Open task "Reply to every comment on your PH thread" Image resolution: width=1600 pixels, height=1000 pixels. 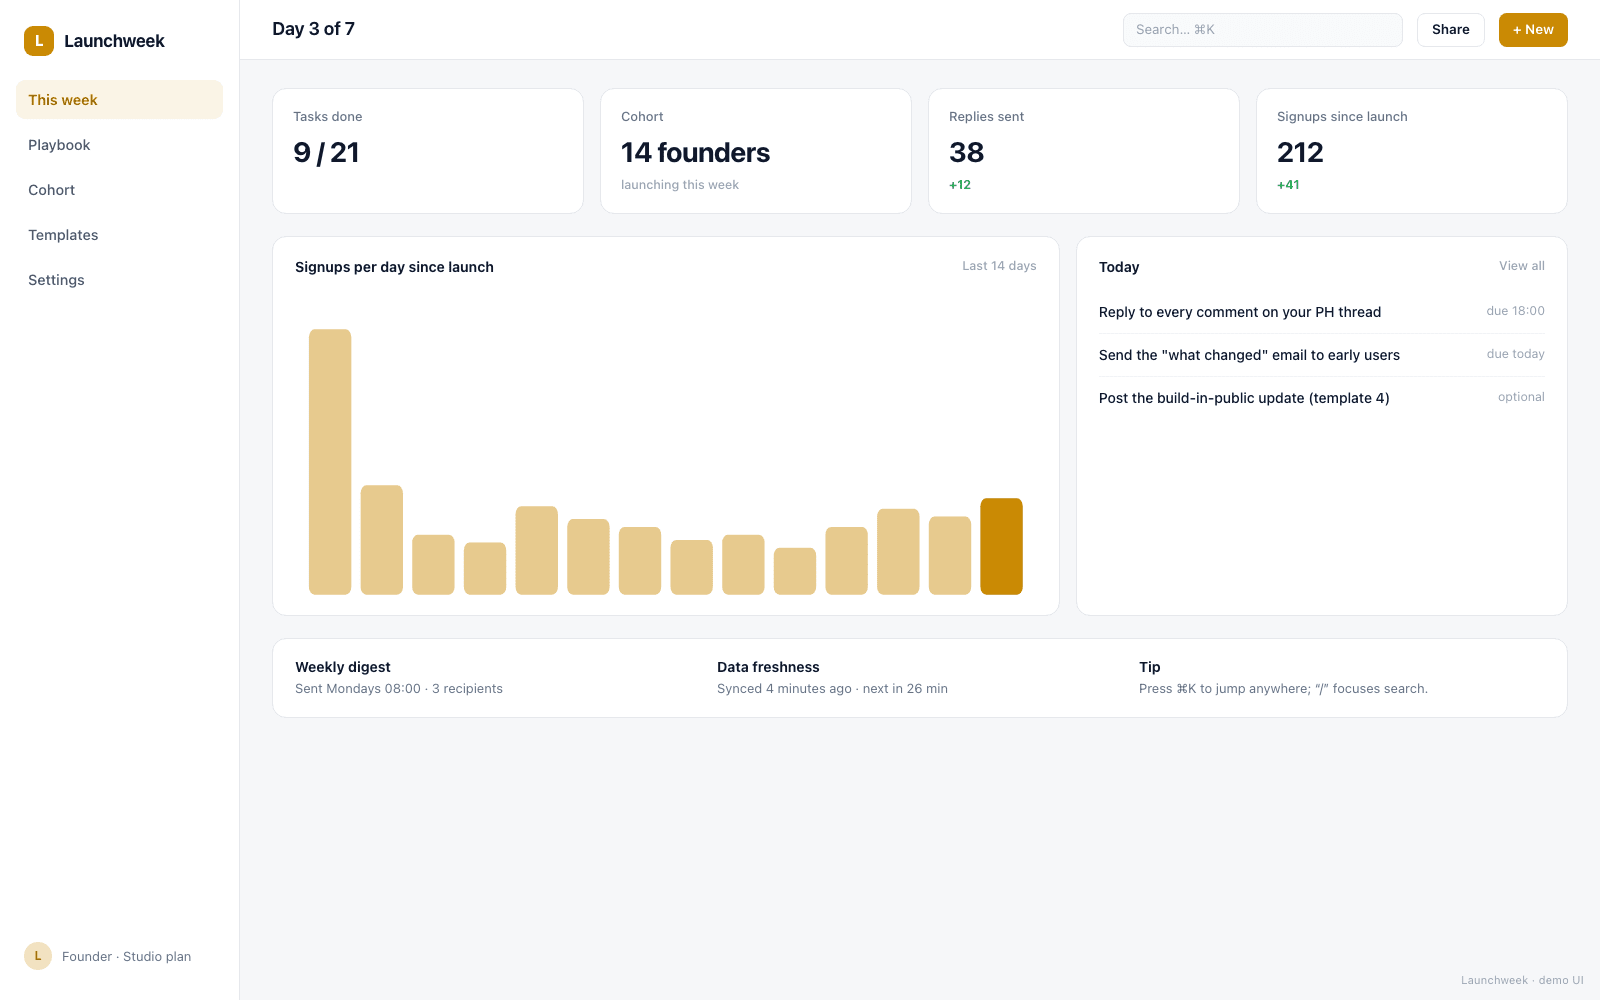coord(1322,312)
